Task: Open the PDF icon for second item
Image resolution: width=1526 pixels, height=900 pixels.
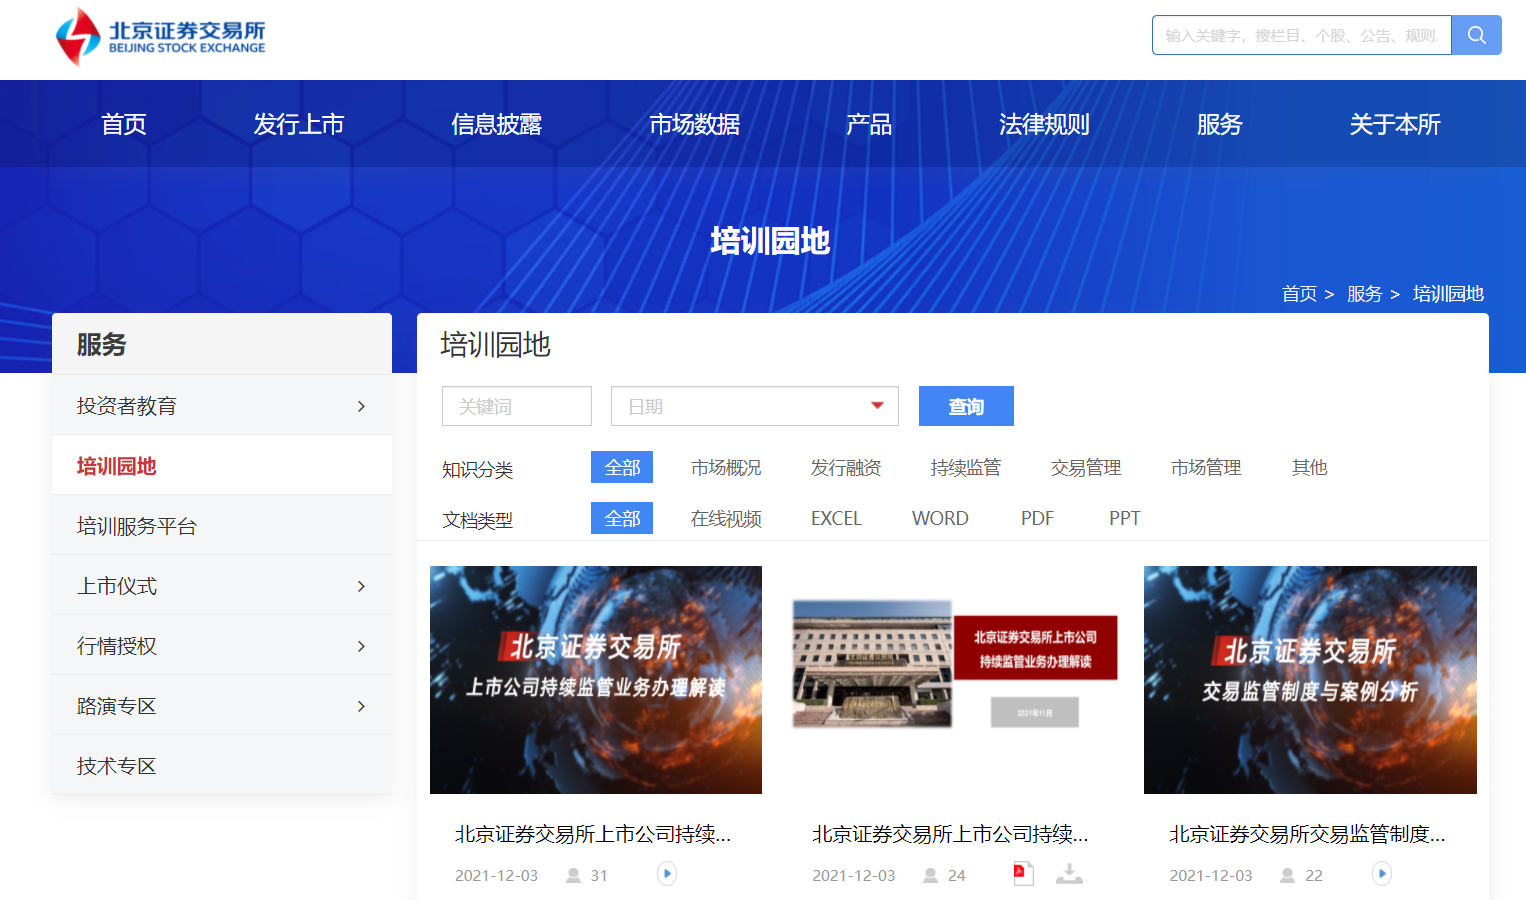Action: (1023, 874)
